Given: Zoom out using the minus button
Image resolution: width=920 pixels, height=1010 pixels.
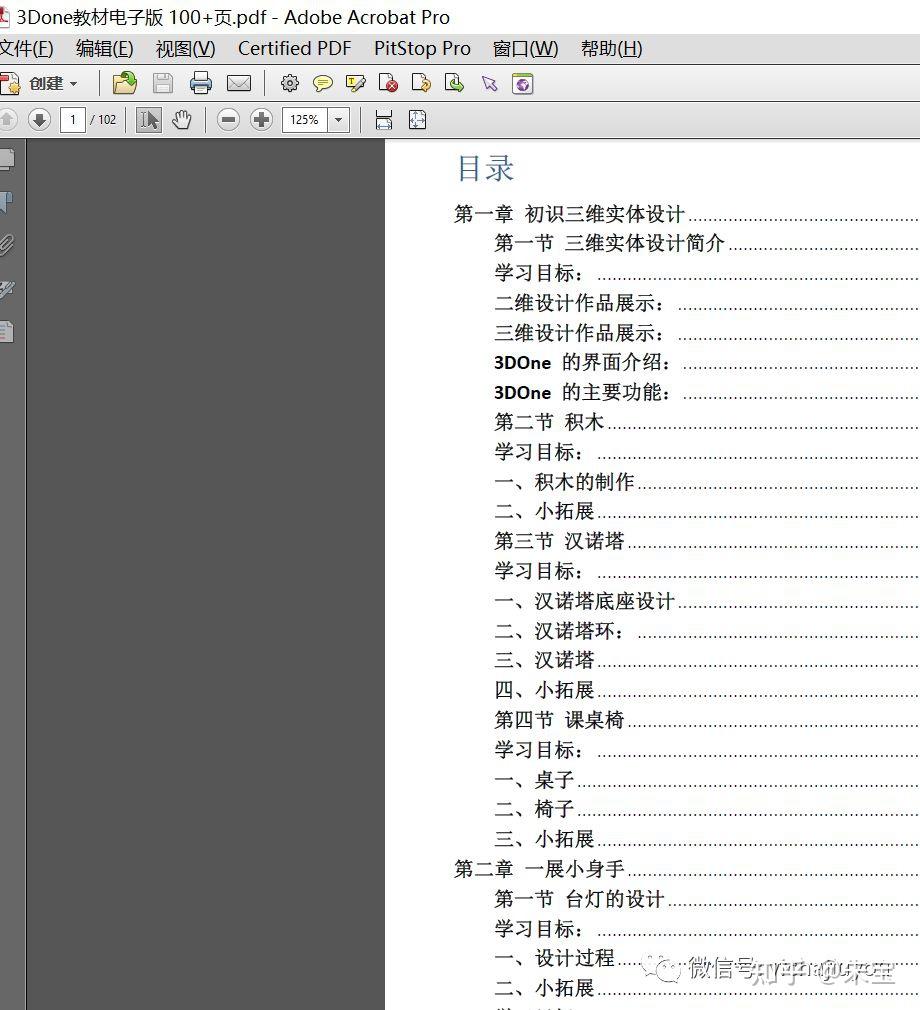Looking at the screenshot, I should click(228, 119).
